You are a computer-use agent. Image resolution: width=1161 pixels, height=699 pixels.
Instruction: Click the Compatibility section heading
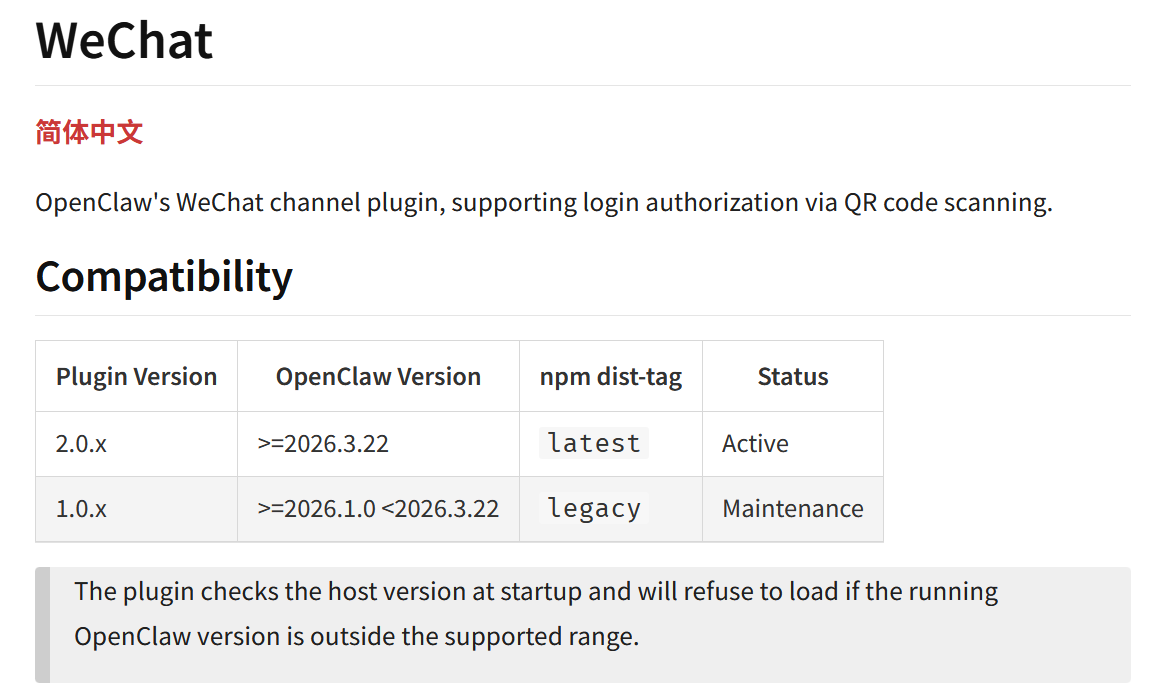point(164,277)
